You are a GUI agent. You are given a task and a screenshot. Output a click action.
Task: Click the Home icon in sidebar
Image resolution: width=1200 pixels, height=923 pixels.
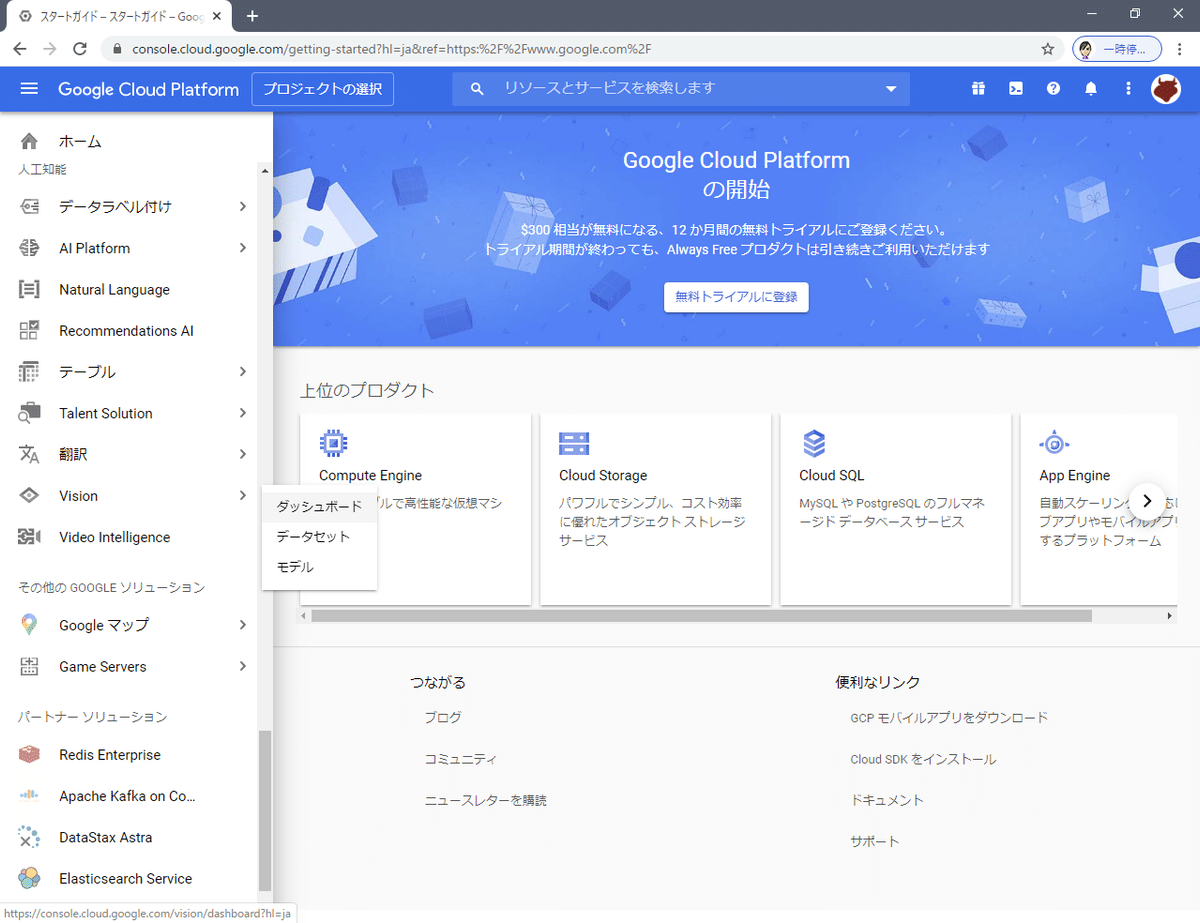[29, 141]
